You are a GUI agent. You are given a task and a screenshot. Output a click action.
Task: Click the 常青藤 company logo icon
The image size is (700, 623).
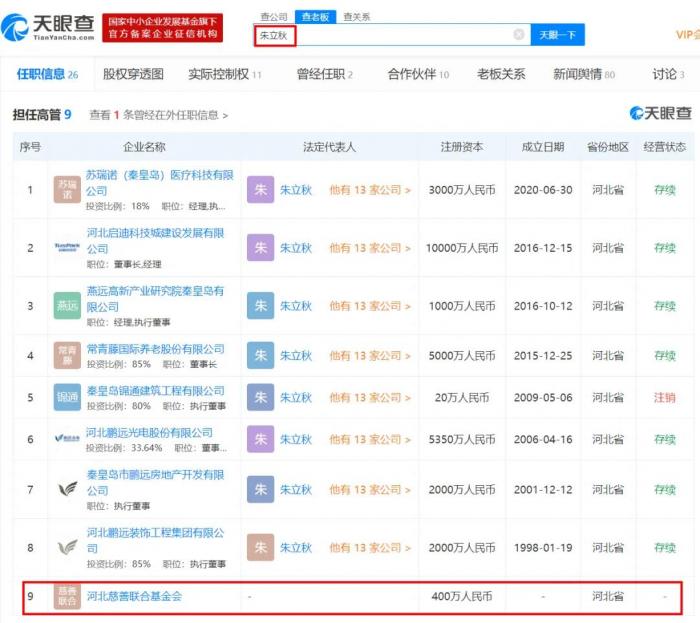pyautogui.click(x=67, y=356)
